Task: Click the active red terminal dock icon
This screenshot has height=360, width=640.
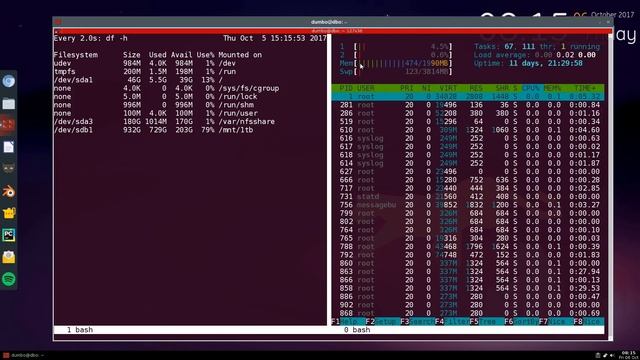Action: (9, 125)
